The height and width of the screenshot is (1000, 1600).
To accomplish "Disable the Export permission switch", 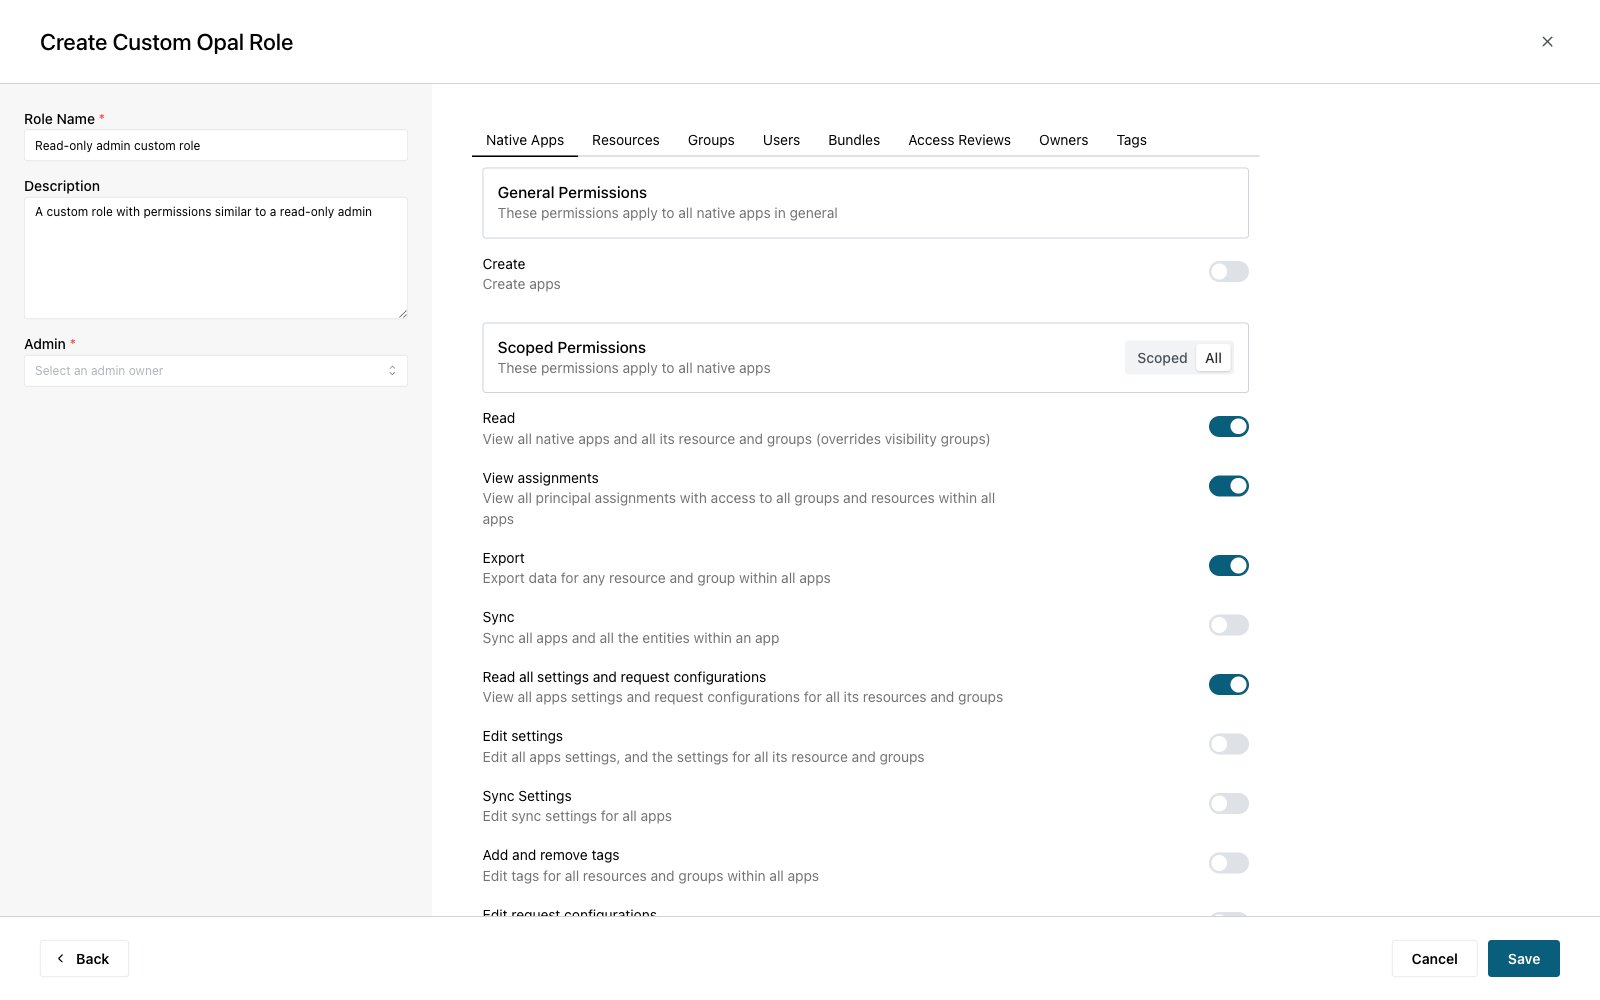I will click(x=1228, y=566).
